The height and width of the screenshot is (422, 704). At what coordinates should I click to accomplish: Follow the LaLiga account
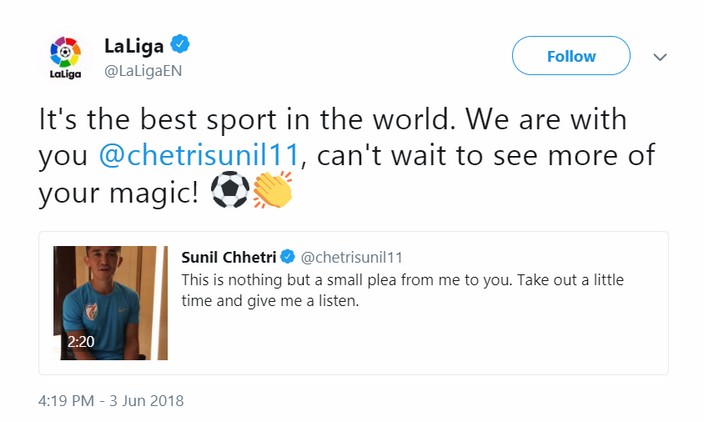[x=571, y=56]
